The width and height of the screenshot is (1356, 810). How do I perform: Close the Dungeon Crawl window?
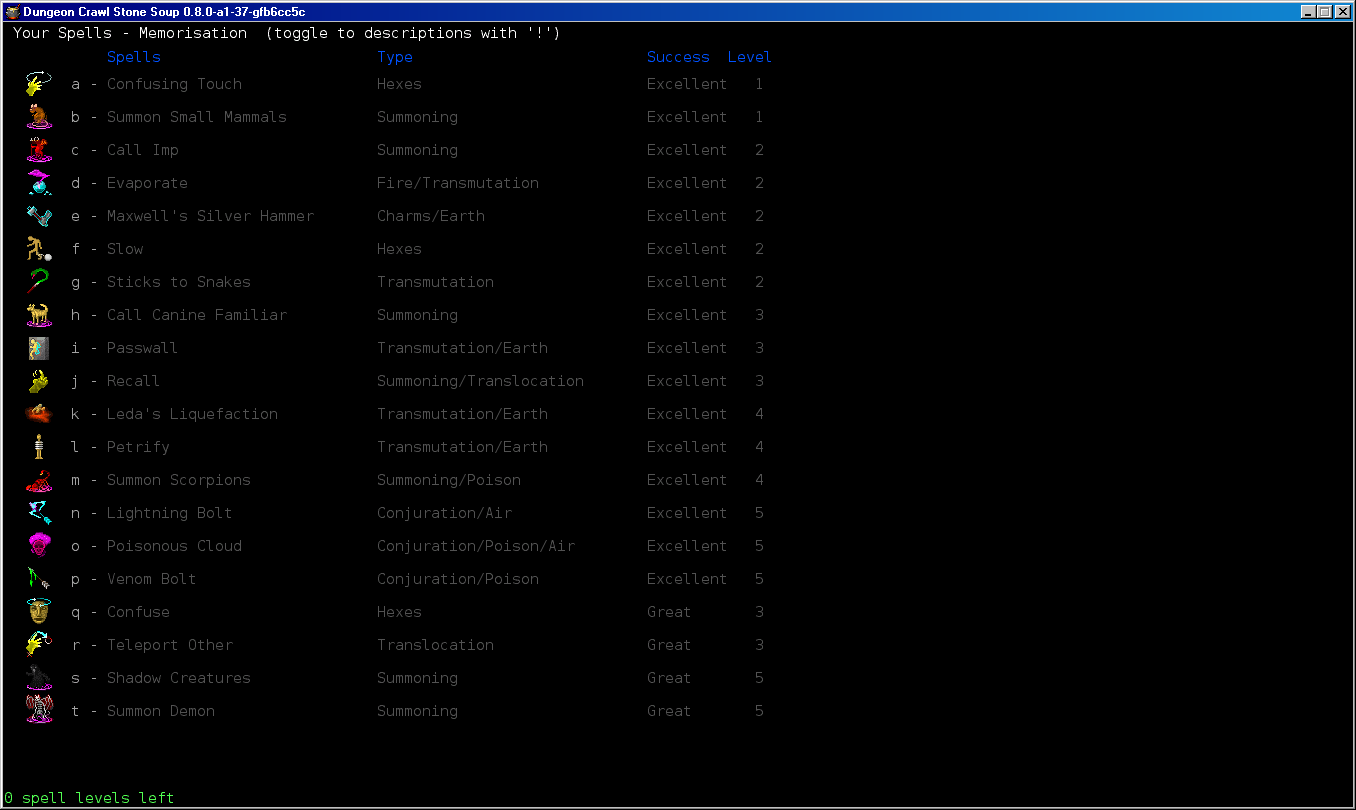pos(1343,12)
